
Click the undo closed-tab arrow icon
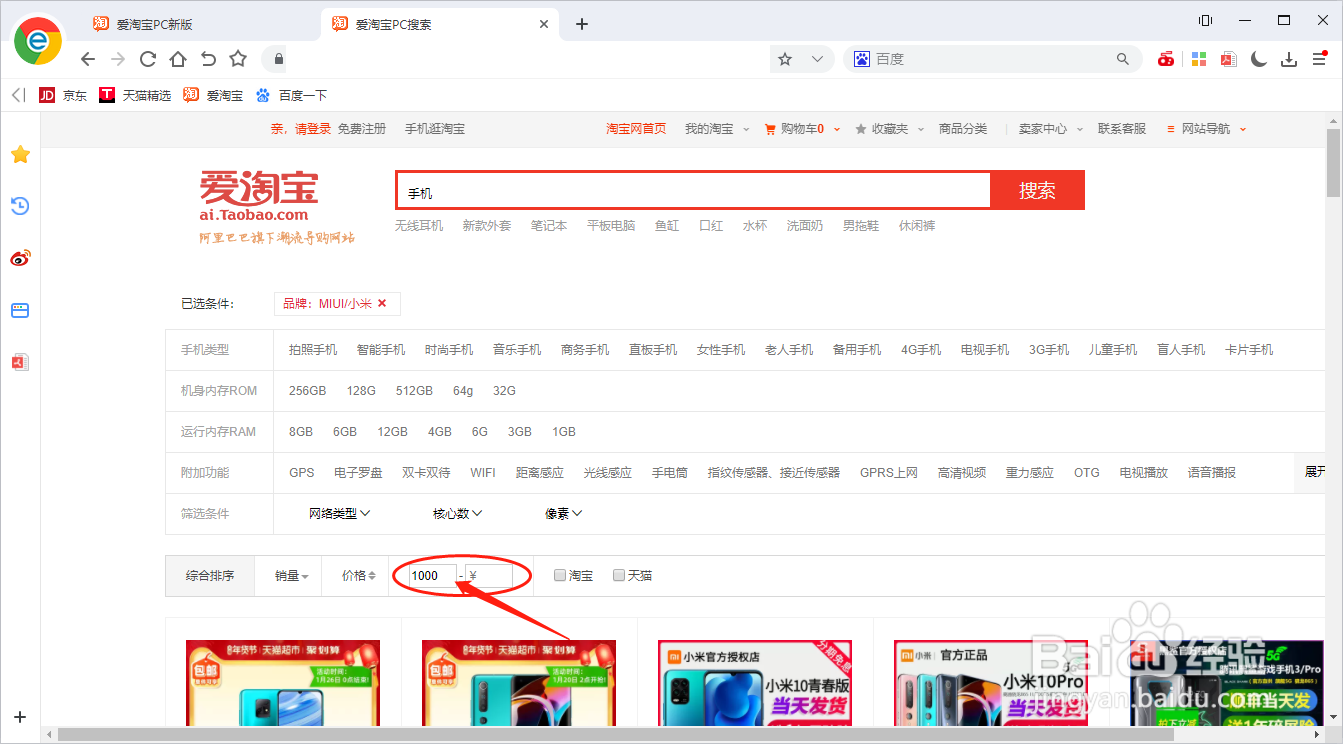click(x=208, y=59)
